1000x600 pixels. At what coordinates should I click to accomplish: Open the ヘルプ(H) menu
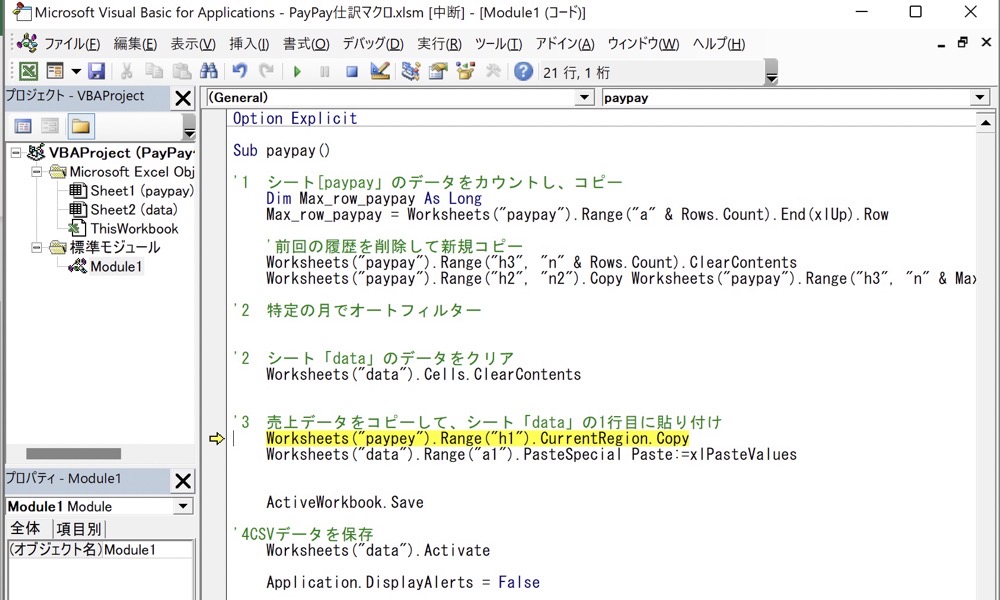[x=719, y=44]
